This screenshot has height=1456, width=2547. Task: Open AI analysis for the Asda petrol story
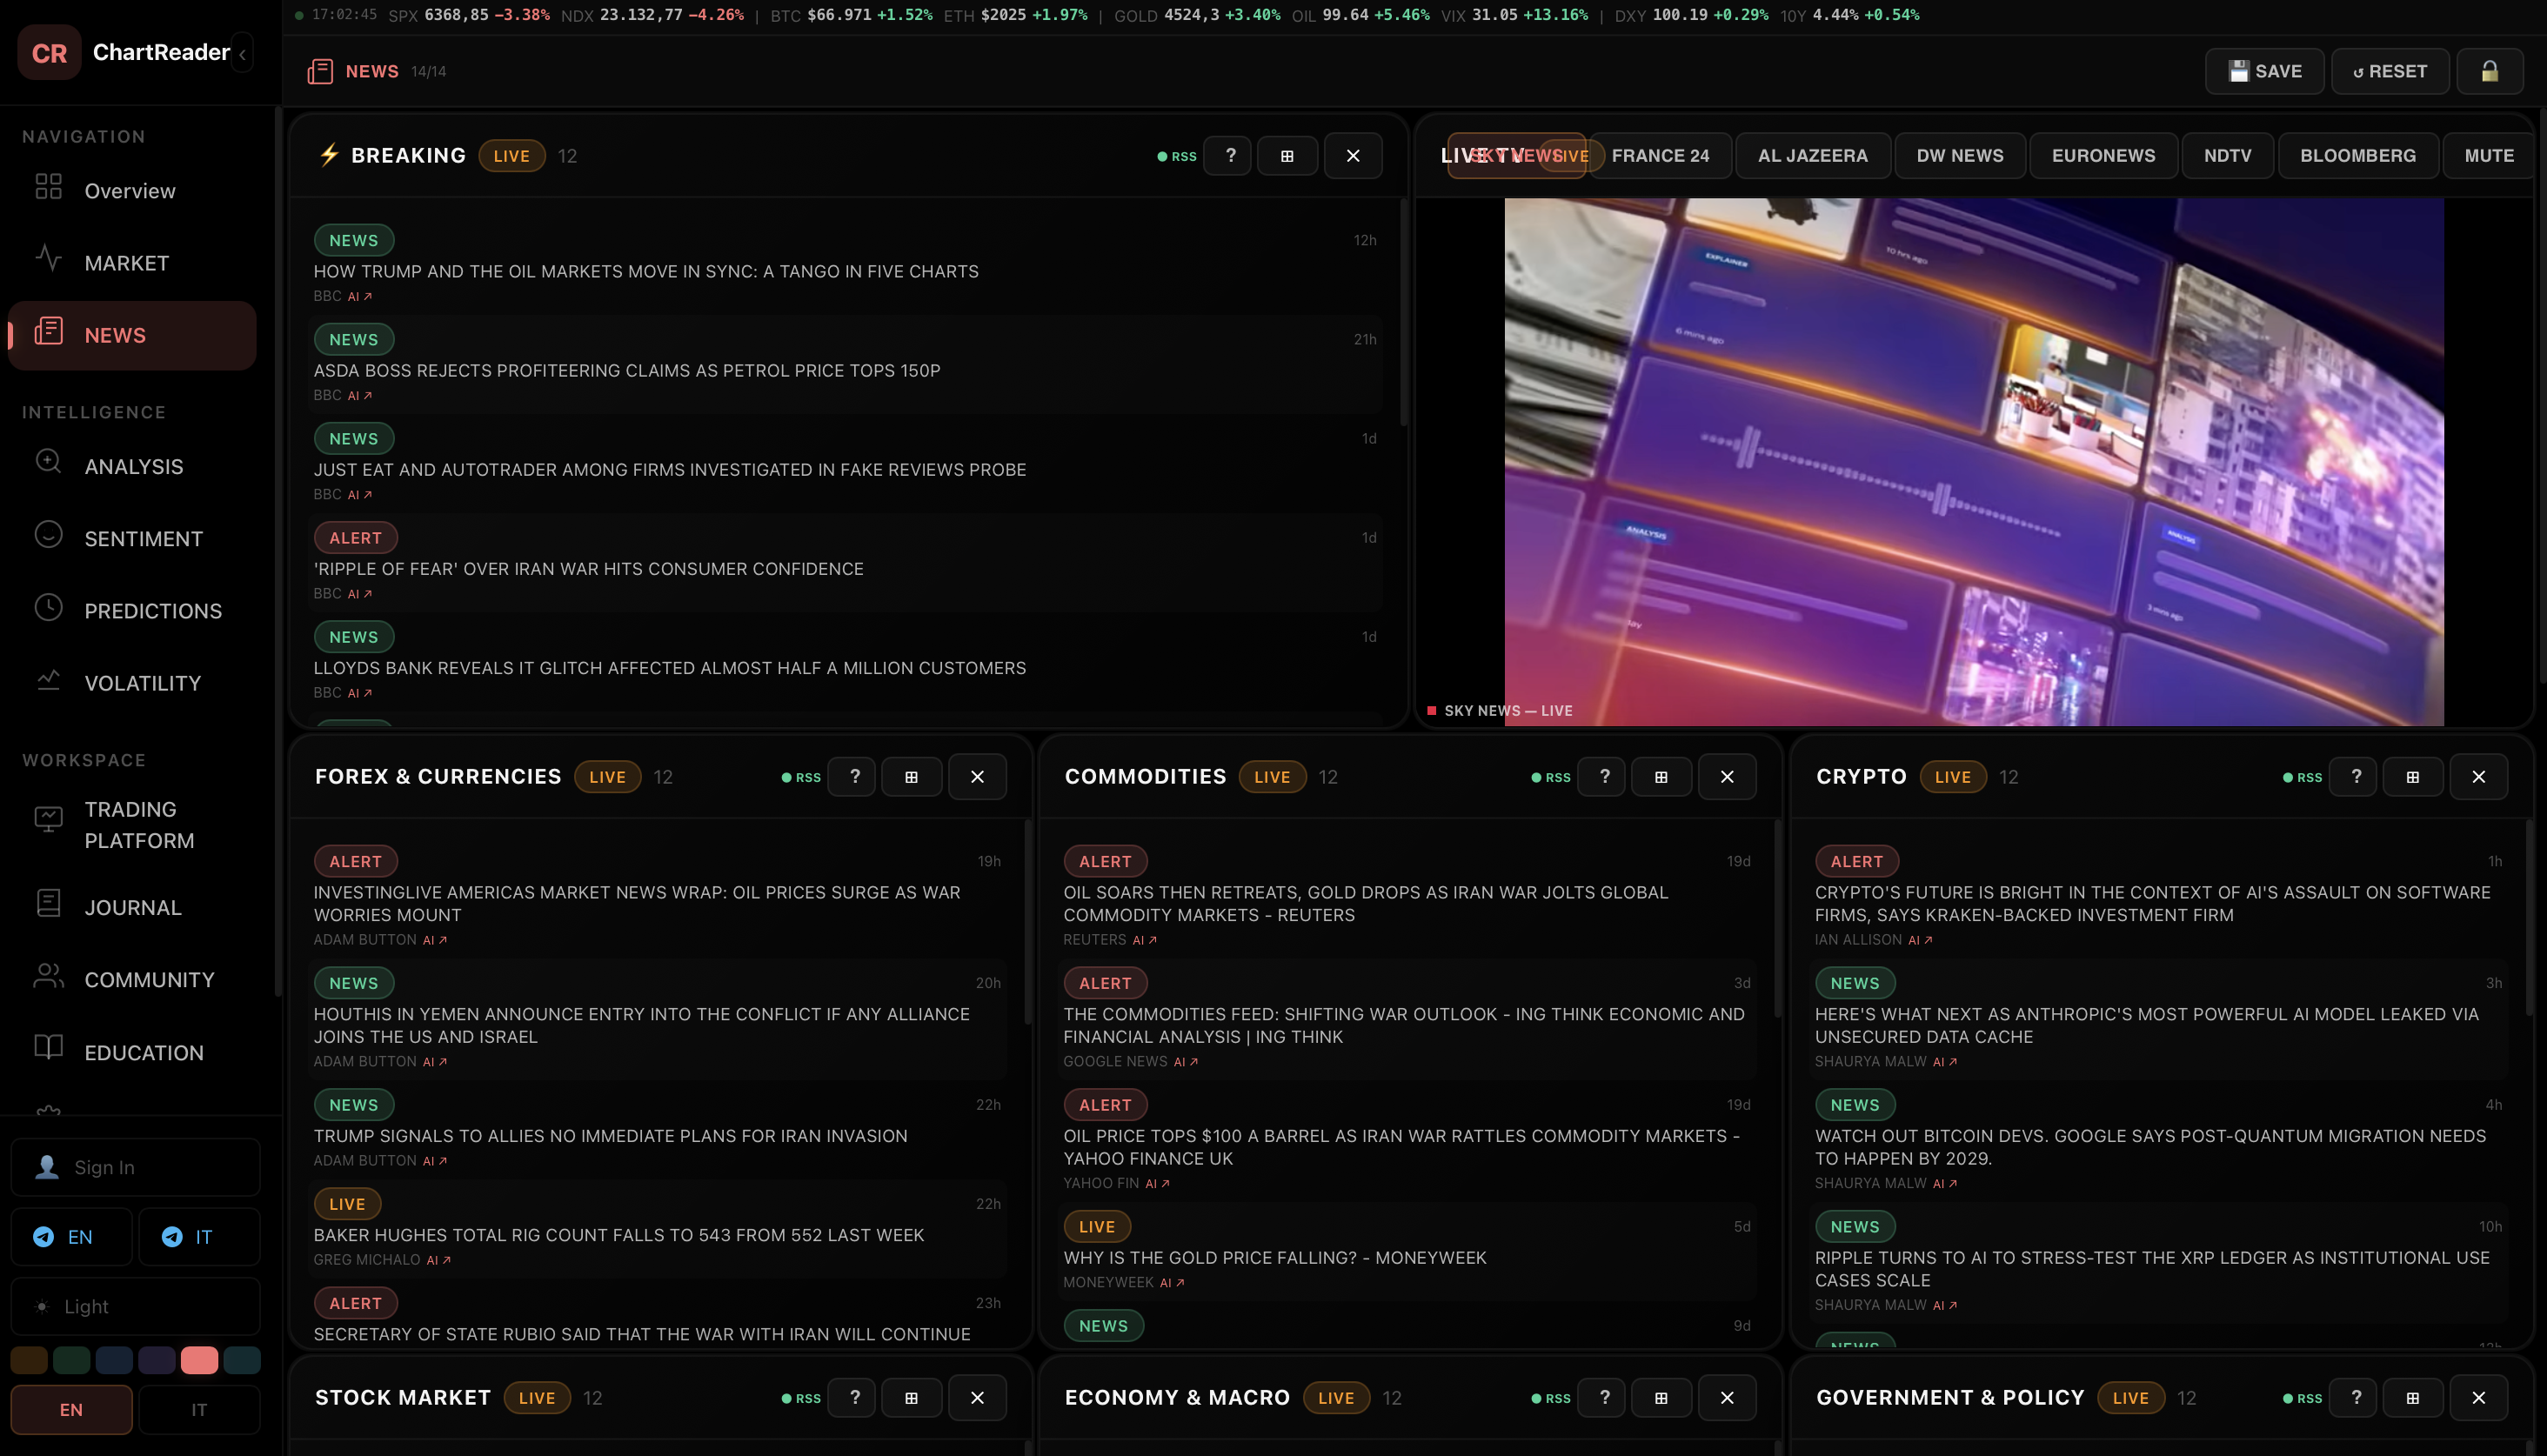coord(359,396)
